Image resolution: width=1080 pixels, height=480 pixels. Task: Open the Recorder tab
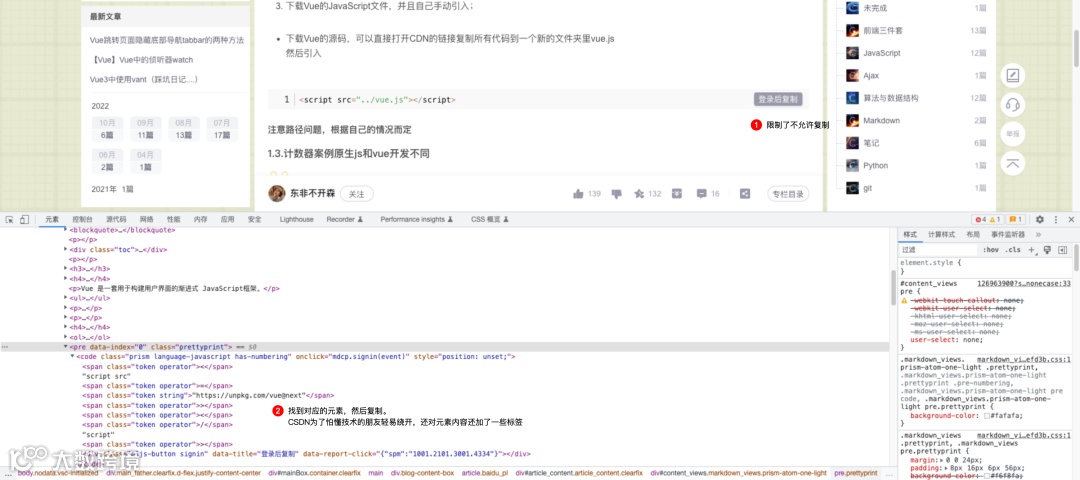click(x=344, y=219)
